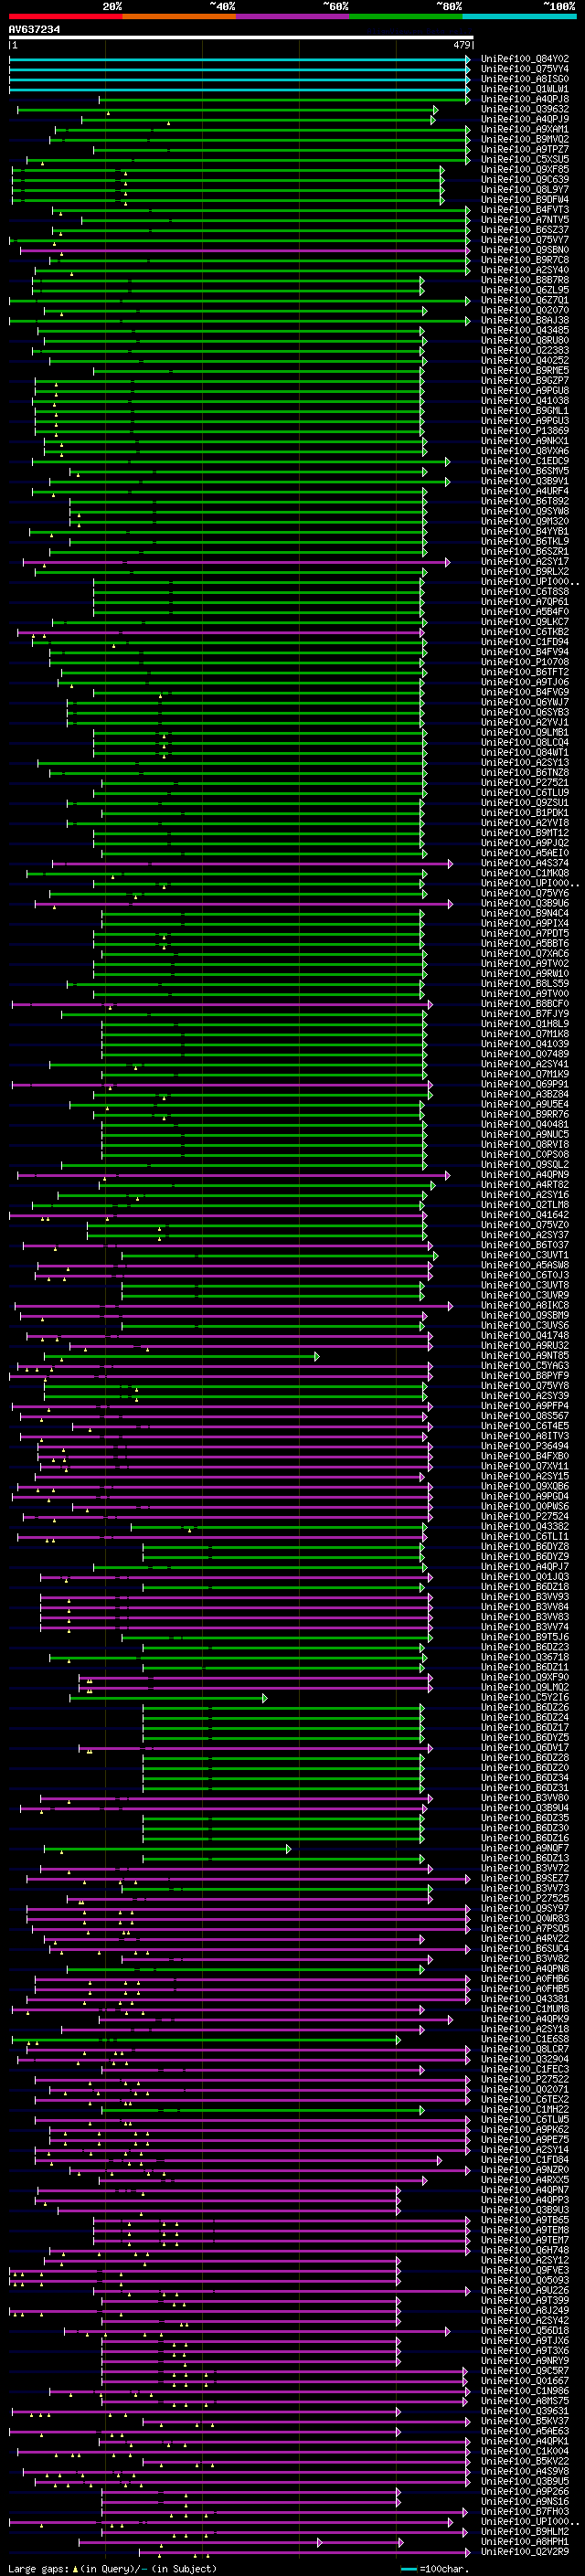Click label UniRef100_C5YAG3
The width and height of the screenshot is (585, 2576).
[525, 1365]
